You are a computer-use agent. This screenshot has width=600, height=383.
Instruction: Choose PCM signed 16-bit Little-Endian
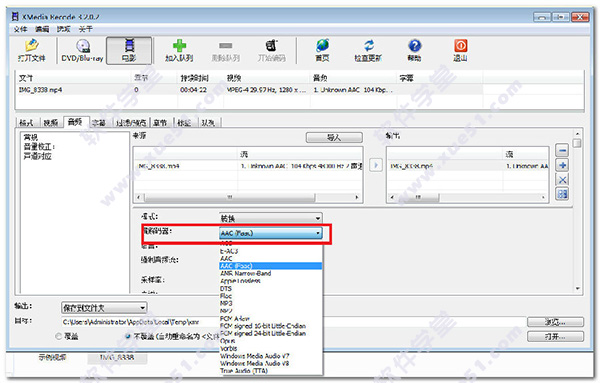[271, 326]
